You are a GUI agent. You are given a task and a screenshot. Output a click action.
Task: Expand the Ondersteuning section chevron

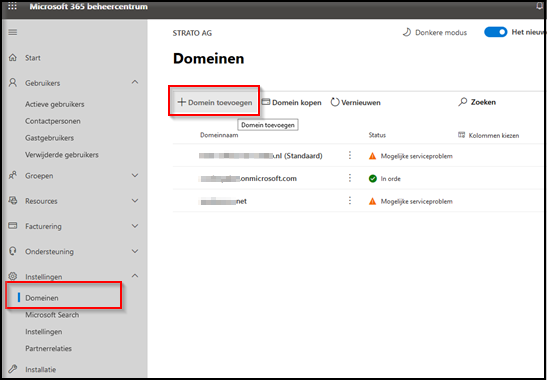[x=135, y=251]
